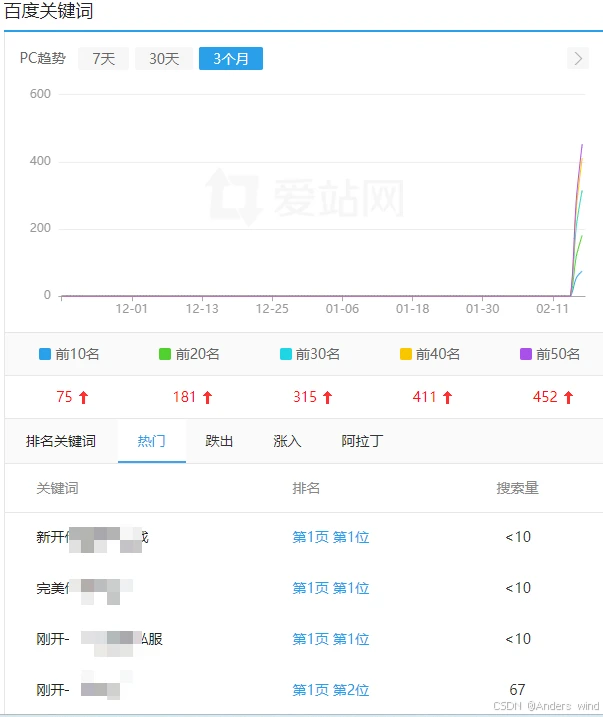
Task: Open the 排名关键词 tab
Action: pos(61,441)
